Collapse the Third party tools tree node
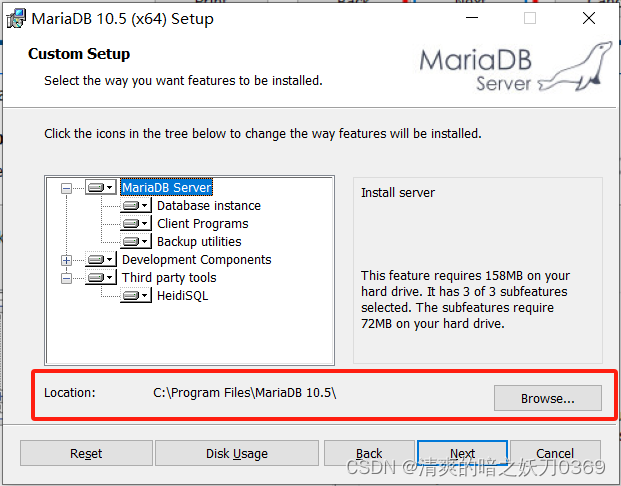 (x=67, y=278)
